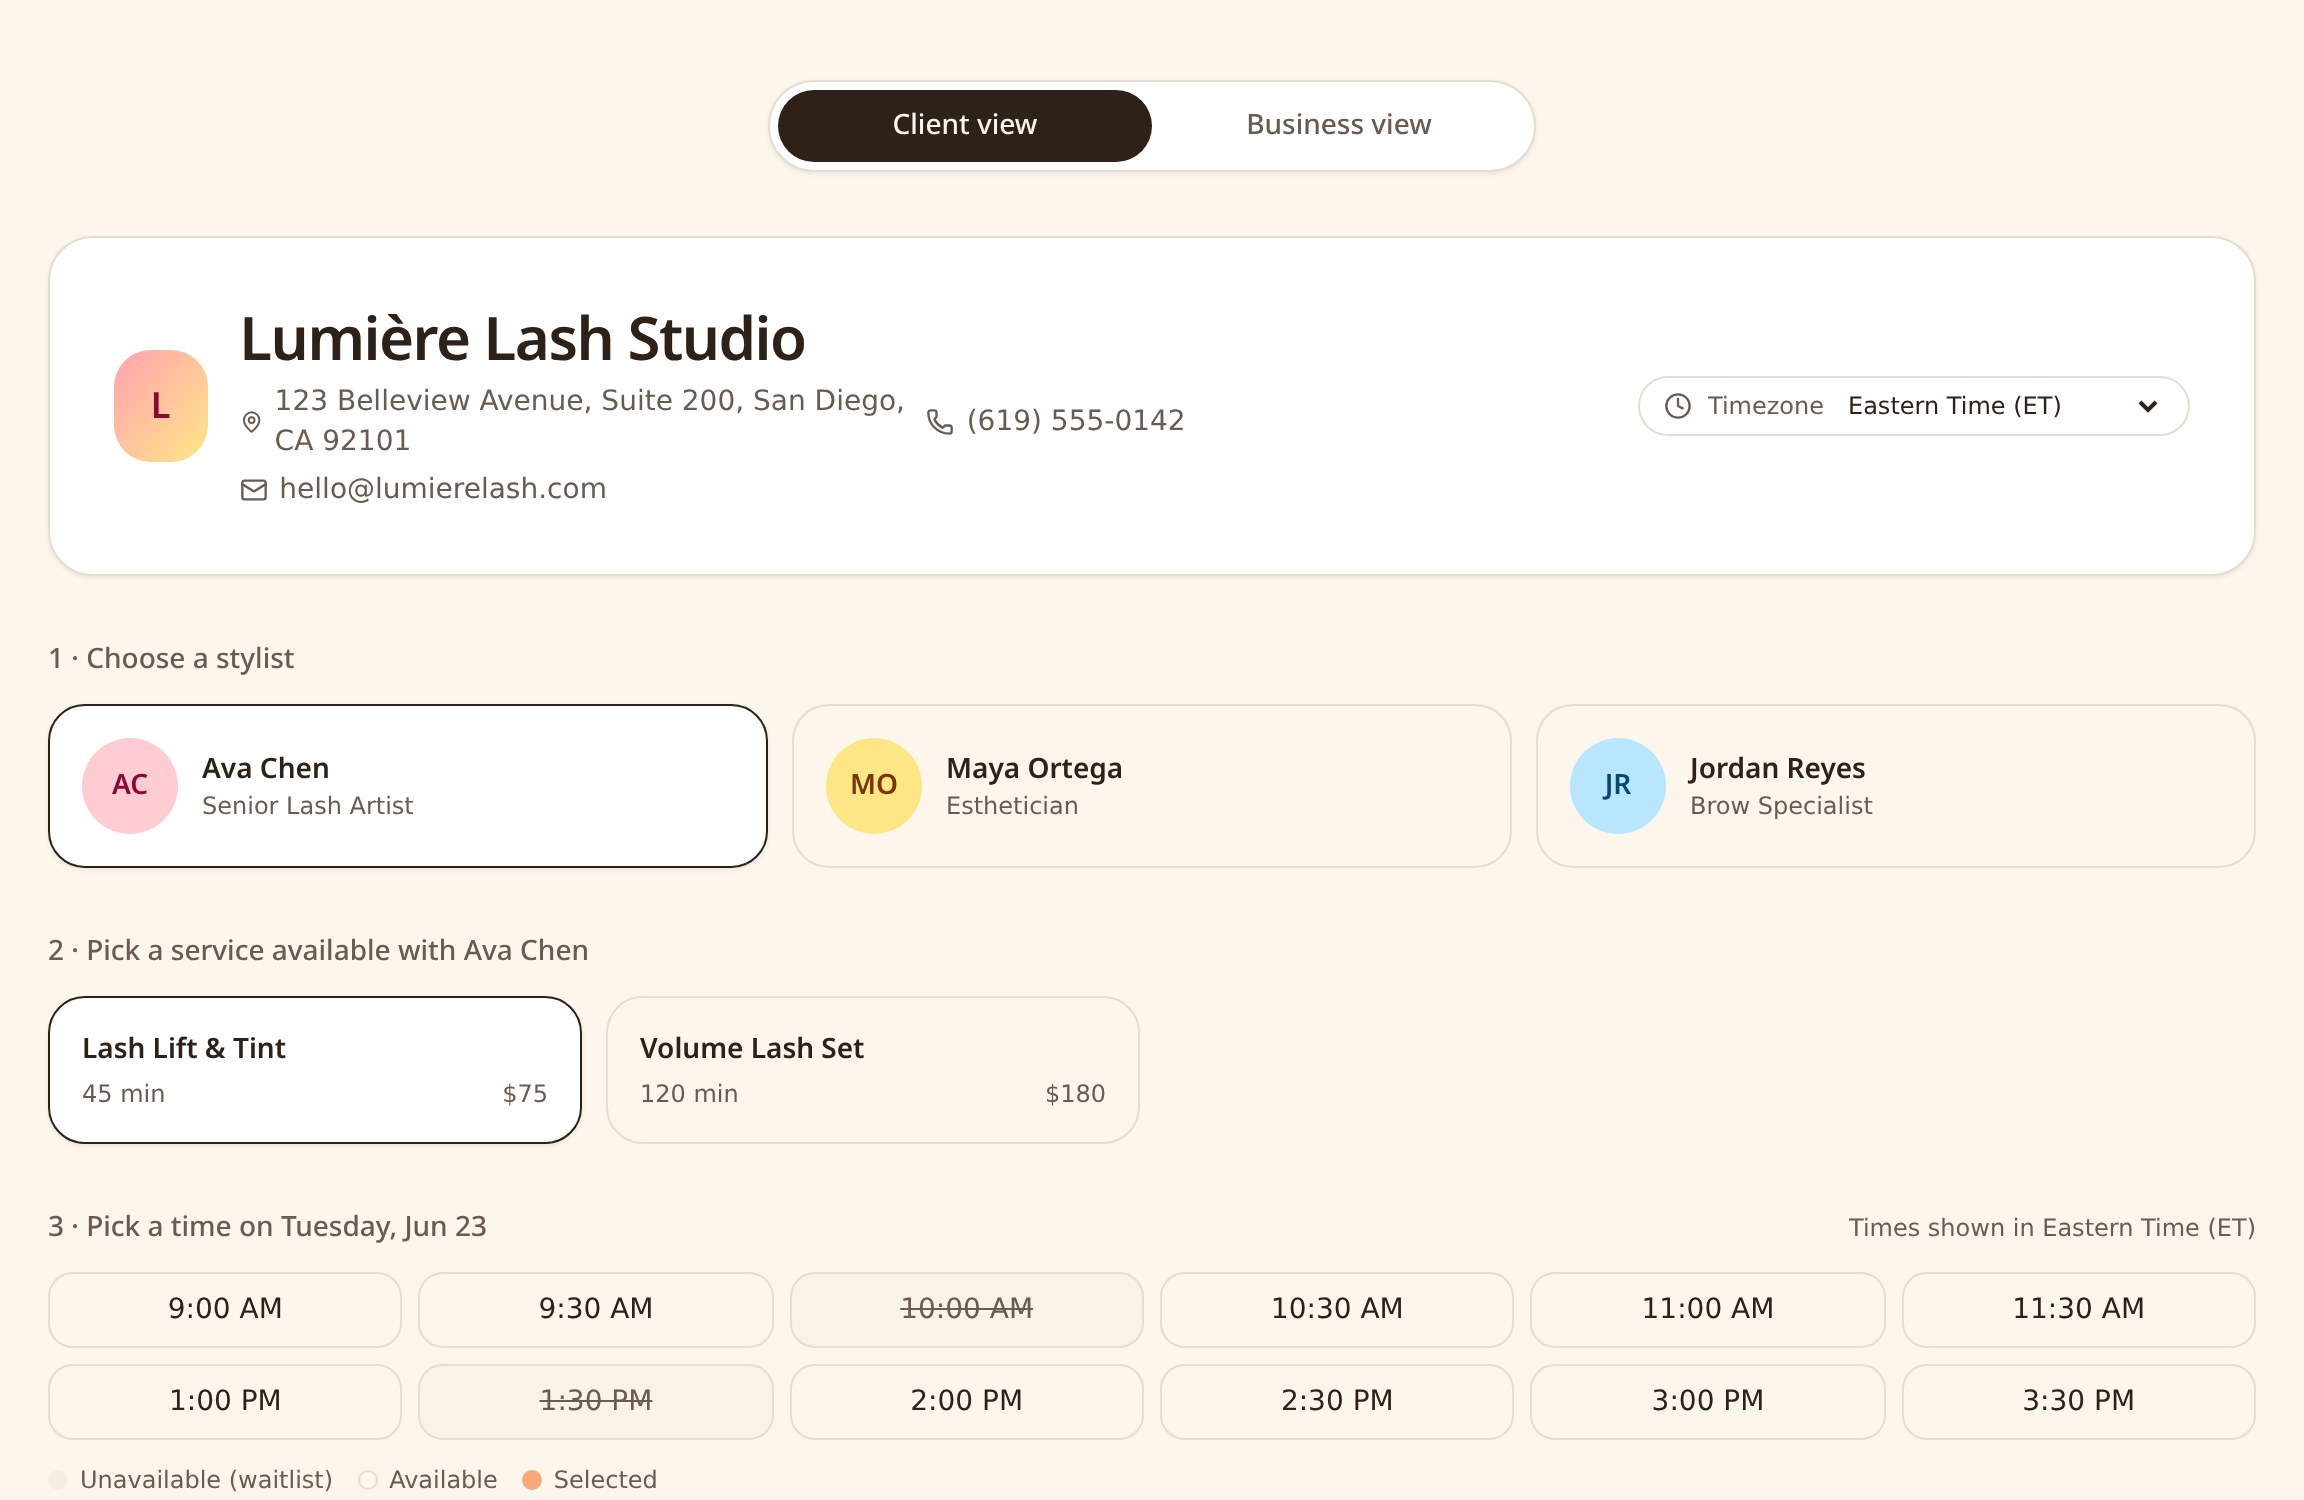Click the Unavailable legend dot

tap(58, 1480)
